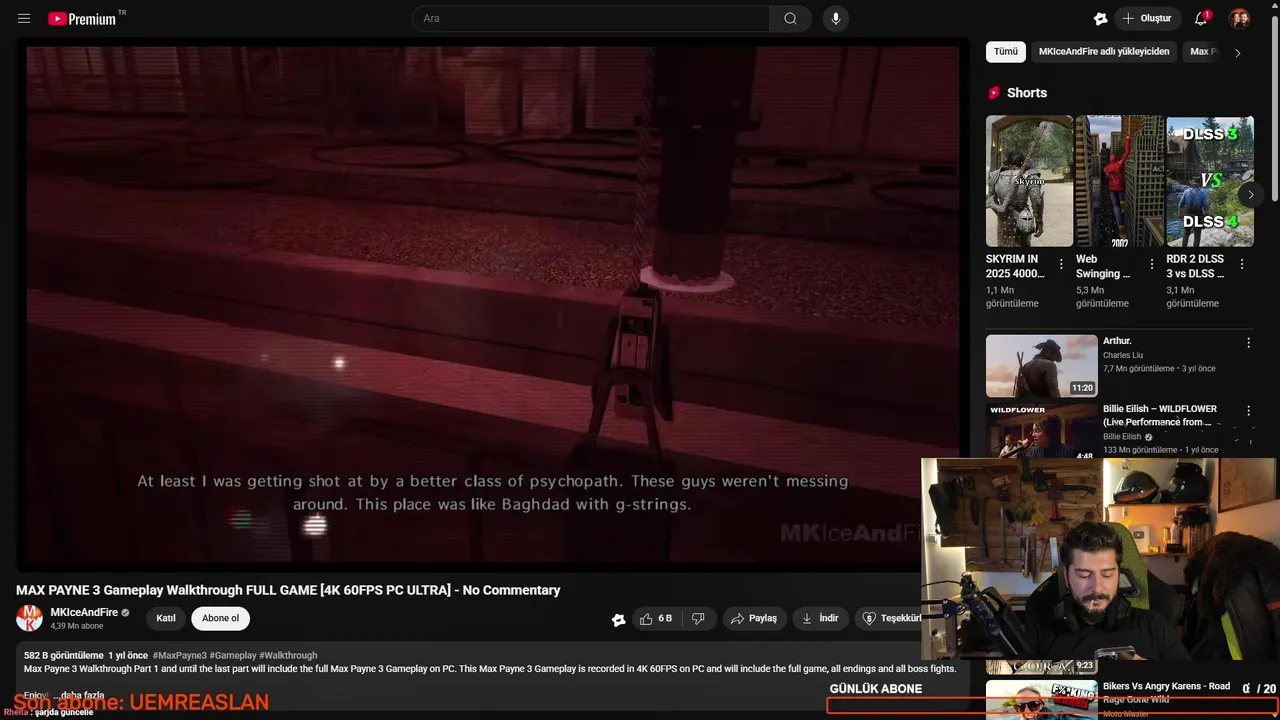This screenshot has height=720, width=1280.
Task: Open MKIceAndFire channel avatar
Action: (30, 618)
